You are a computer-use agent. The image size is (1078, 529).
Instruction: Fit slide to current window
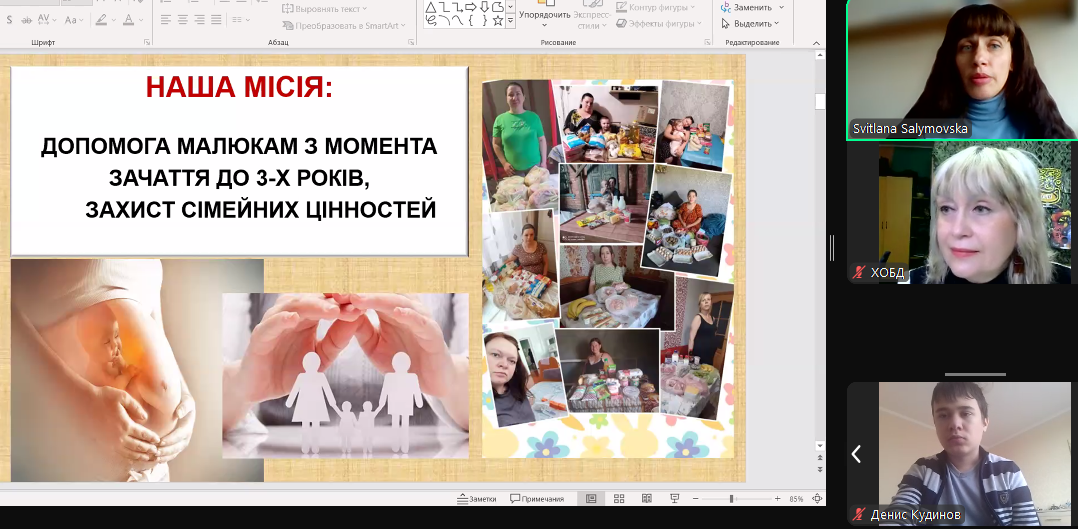pos(817,499)
